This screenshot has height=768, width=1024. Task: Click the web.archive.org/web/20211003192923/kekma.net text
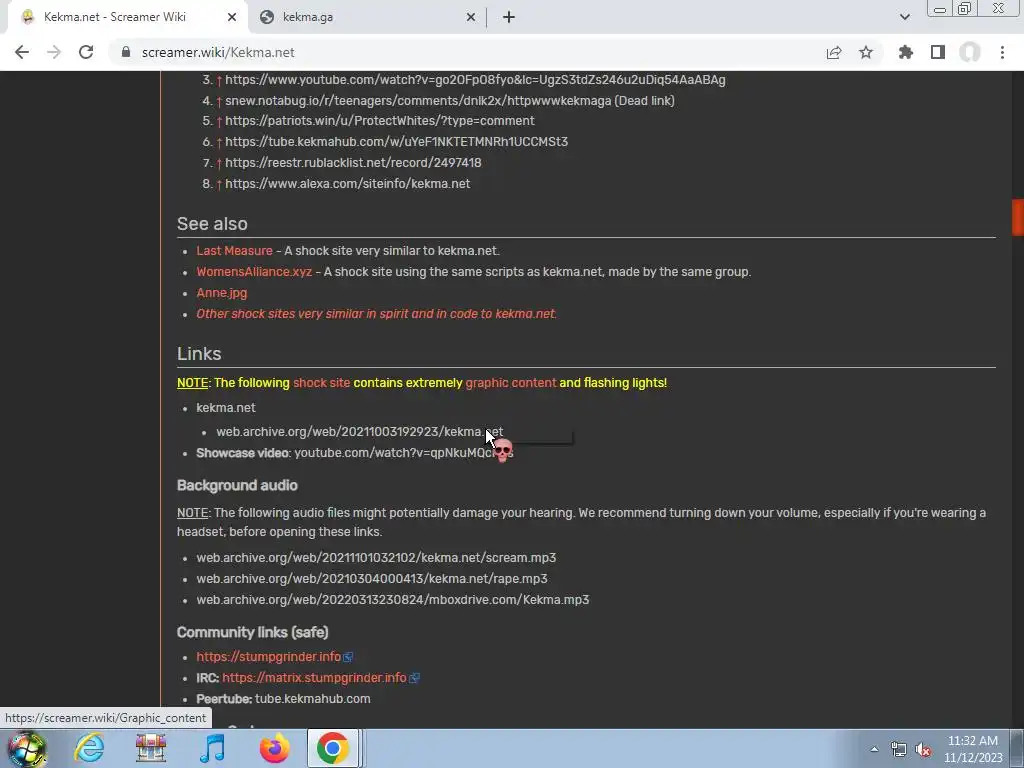pos(359,432)
